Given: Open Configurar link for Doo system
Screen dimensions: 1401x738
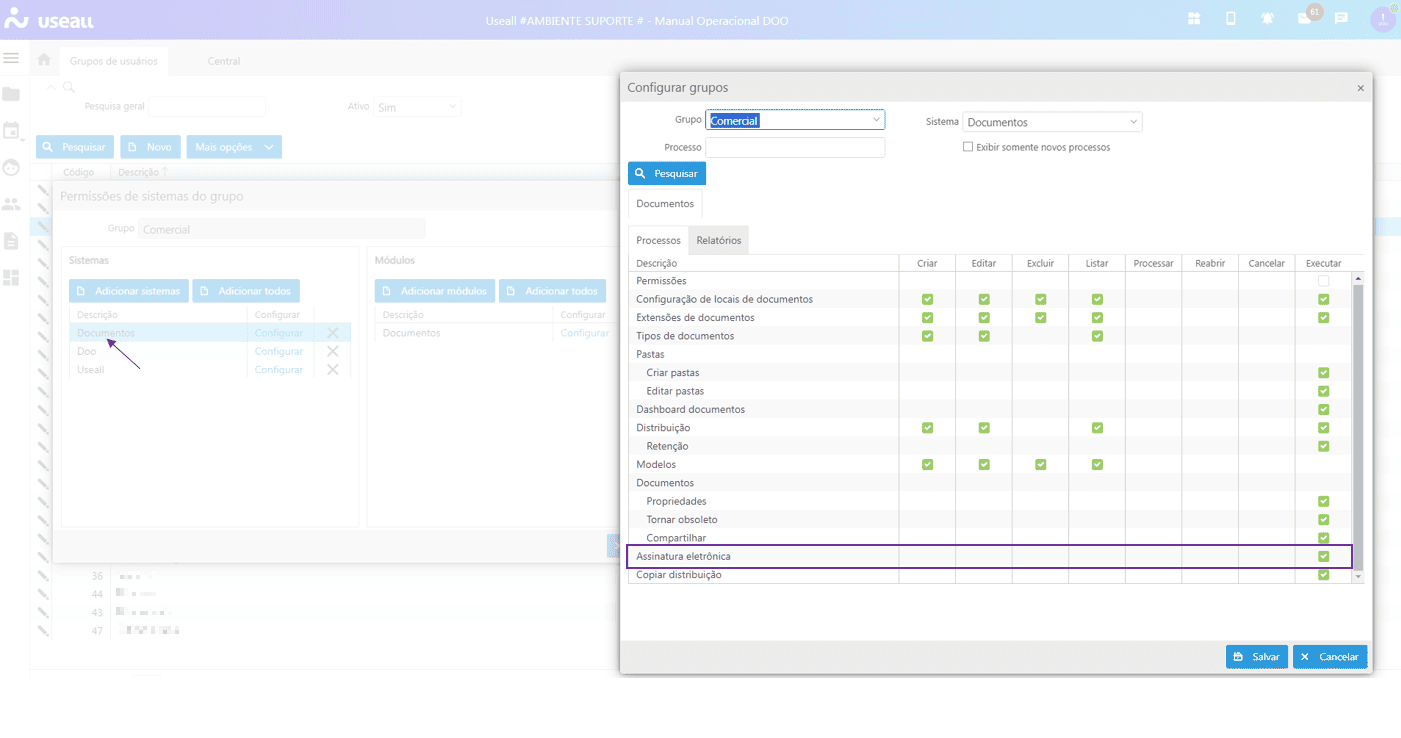Looking at the screenshot, I should point(279,351).
